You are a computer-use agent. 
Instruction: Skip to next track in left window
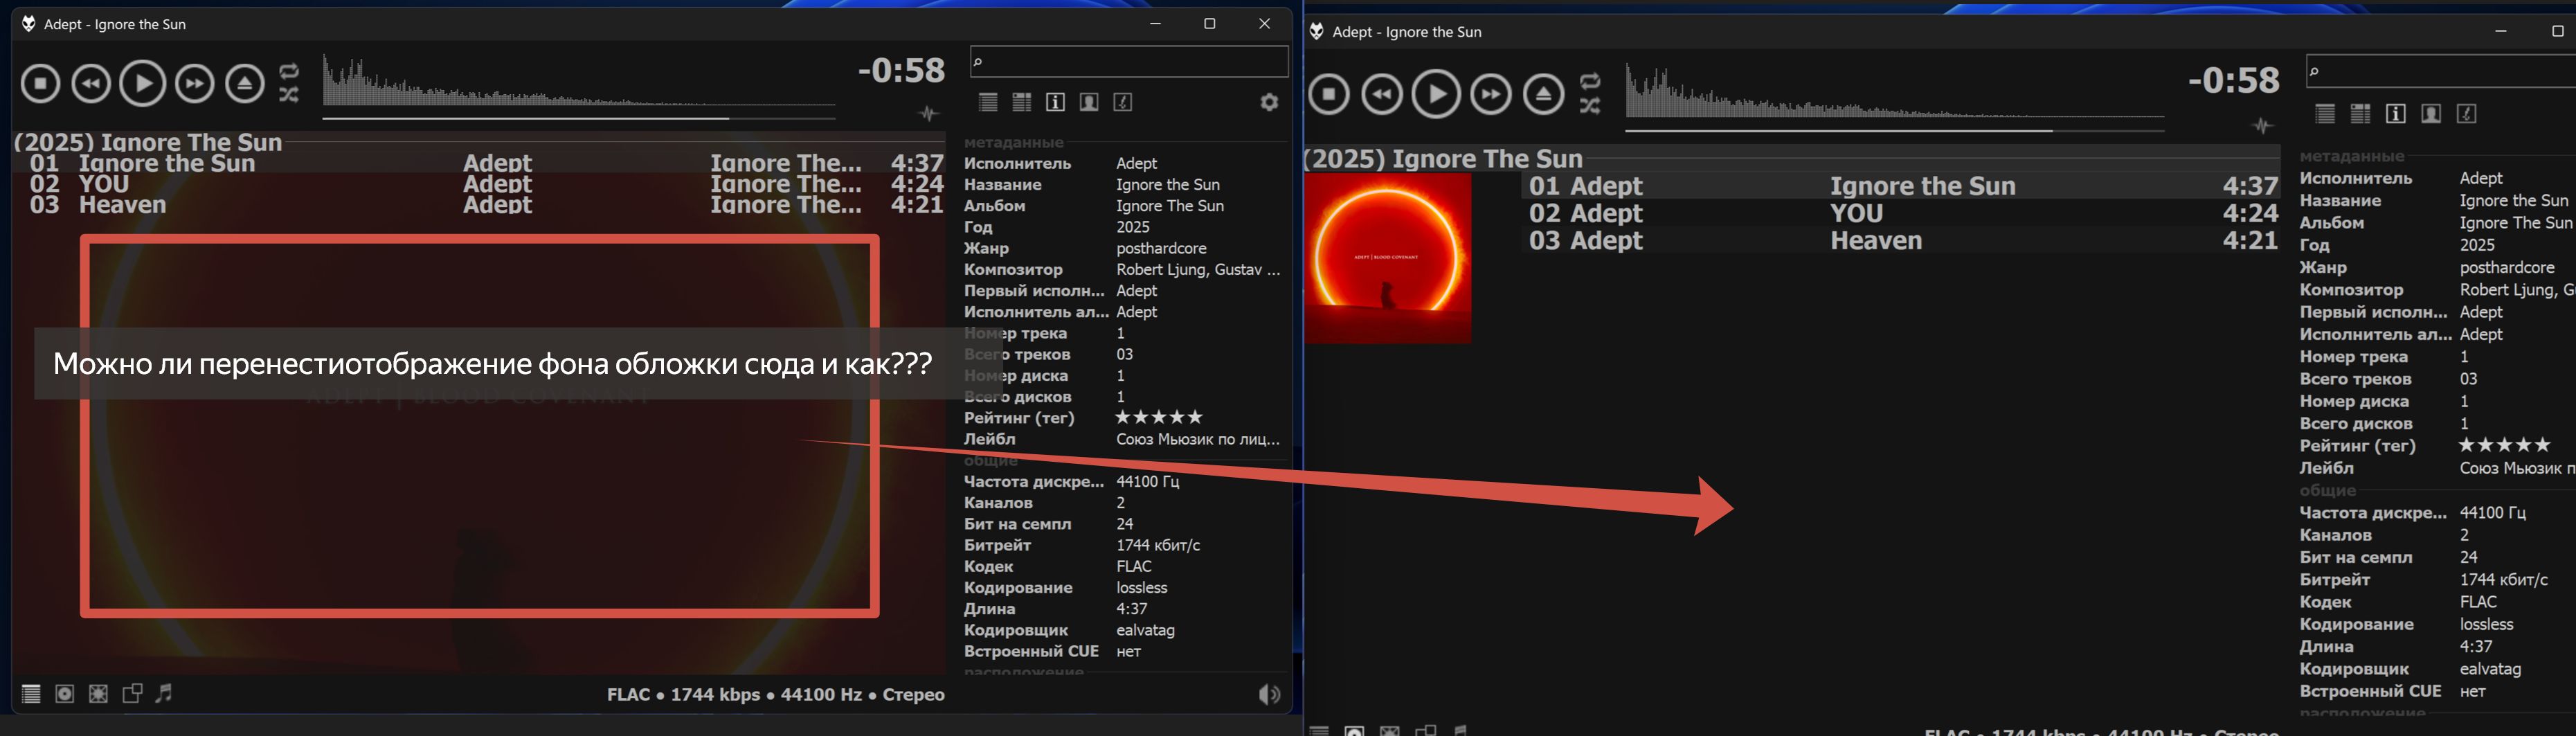tap(194, 83)
